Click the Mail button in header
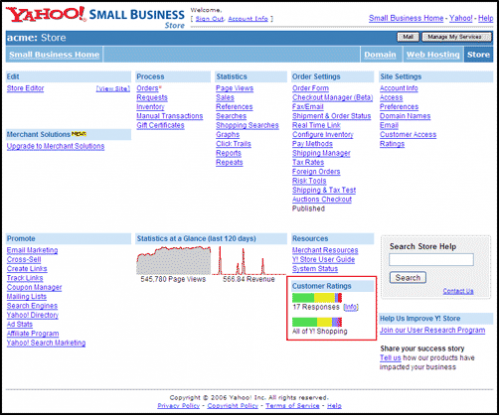Screen dimensions: 500x417 click(408, 37)
